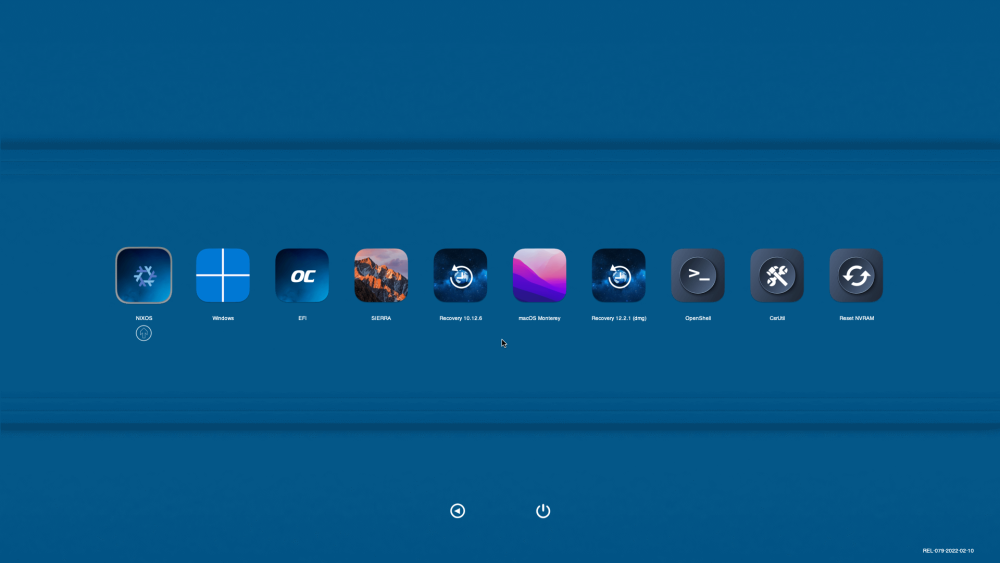
Task: Click the "Recovery 10.12.6" label
Action: click(x=460, y=318)
